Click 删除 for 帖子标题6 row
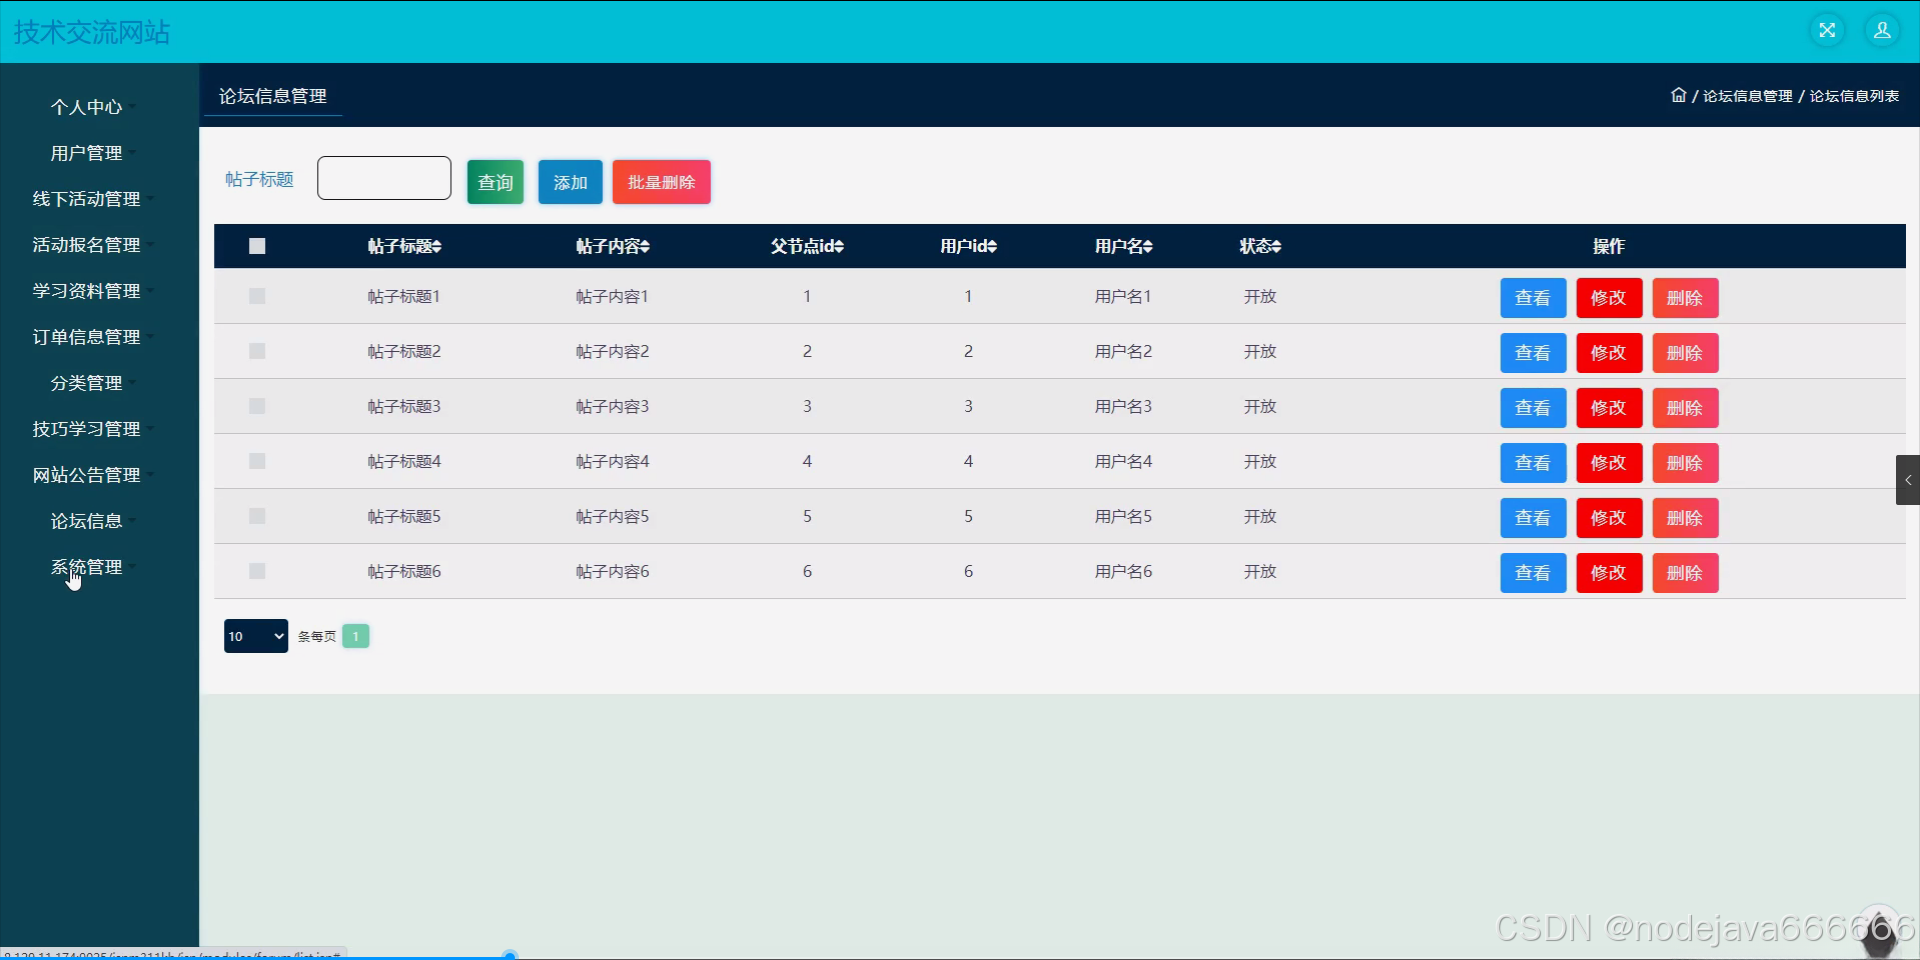This screenshot has height=960, width=1920. (x=1685, y=573)
